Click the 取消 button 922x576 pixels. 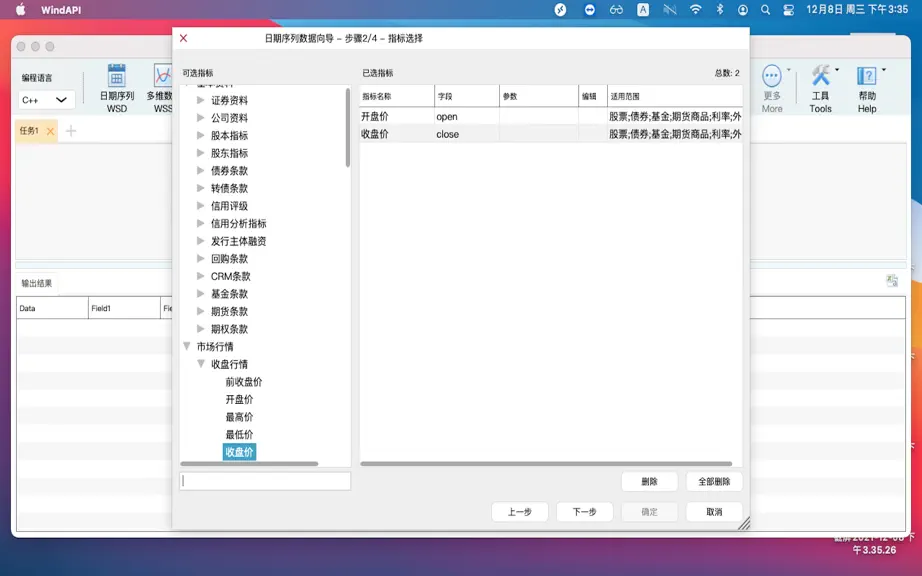714,511
